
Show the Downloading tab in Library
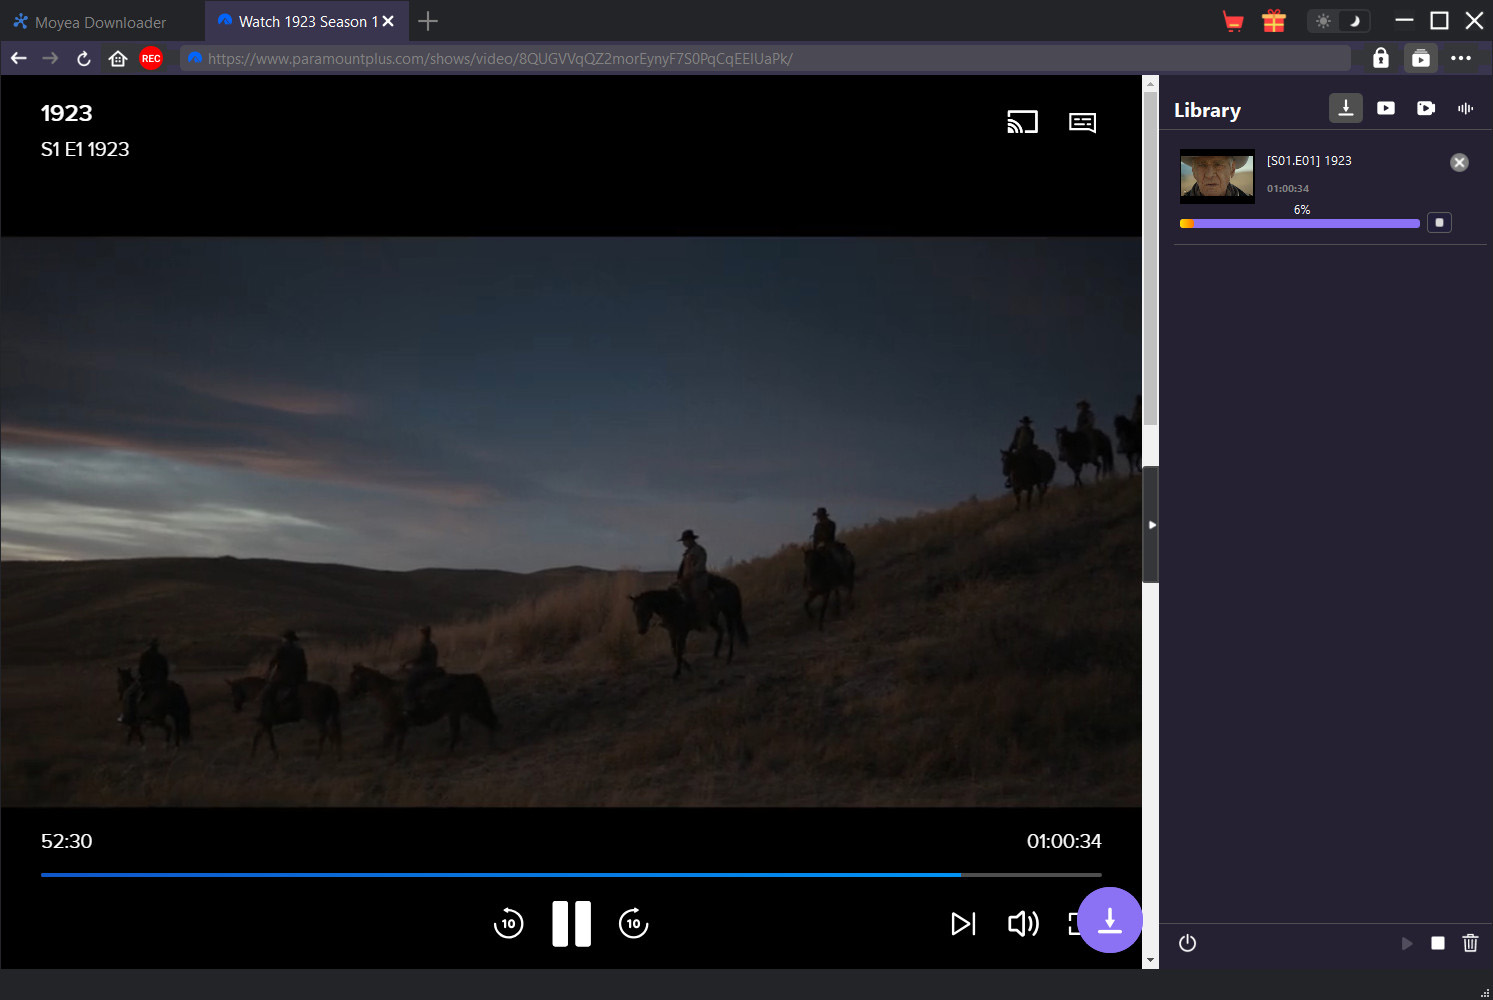pos(1346,108)
